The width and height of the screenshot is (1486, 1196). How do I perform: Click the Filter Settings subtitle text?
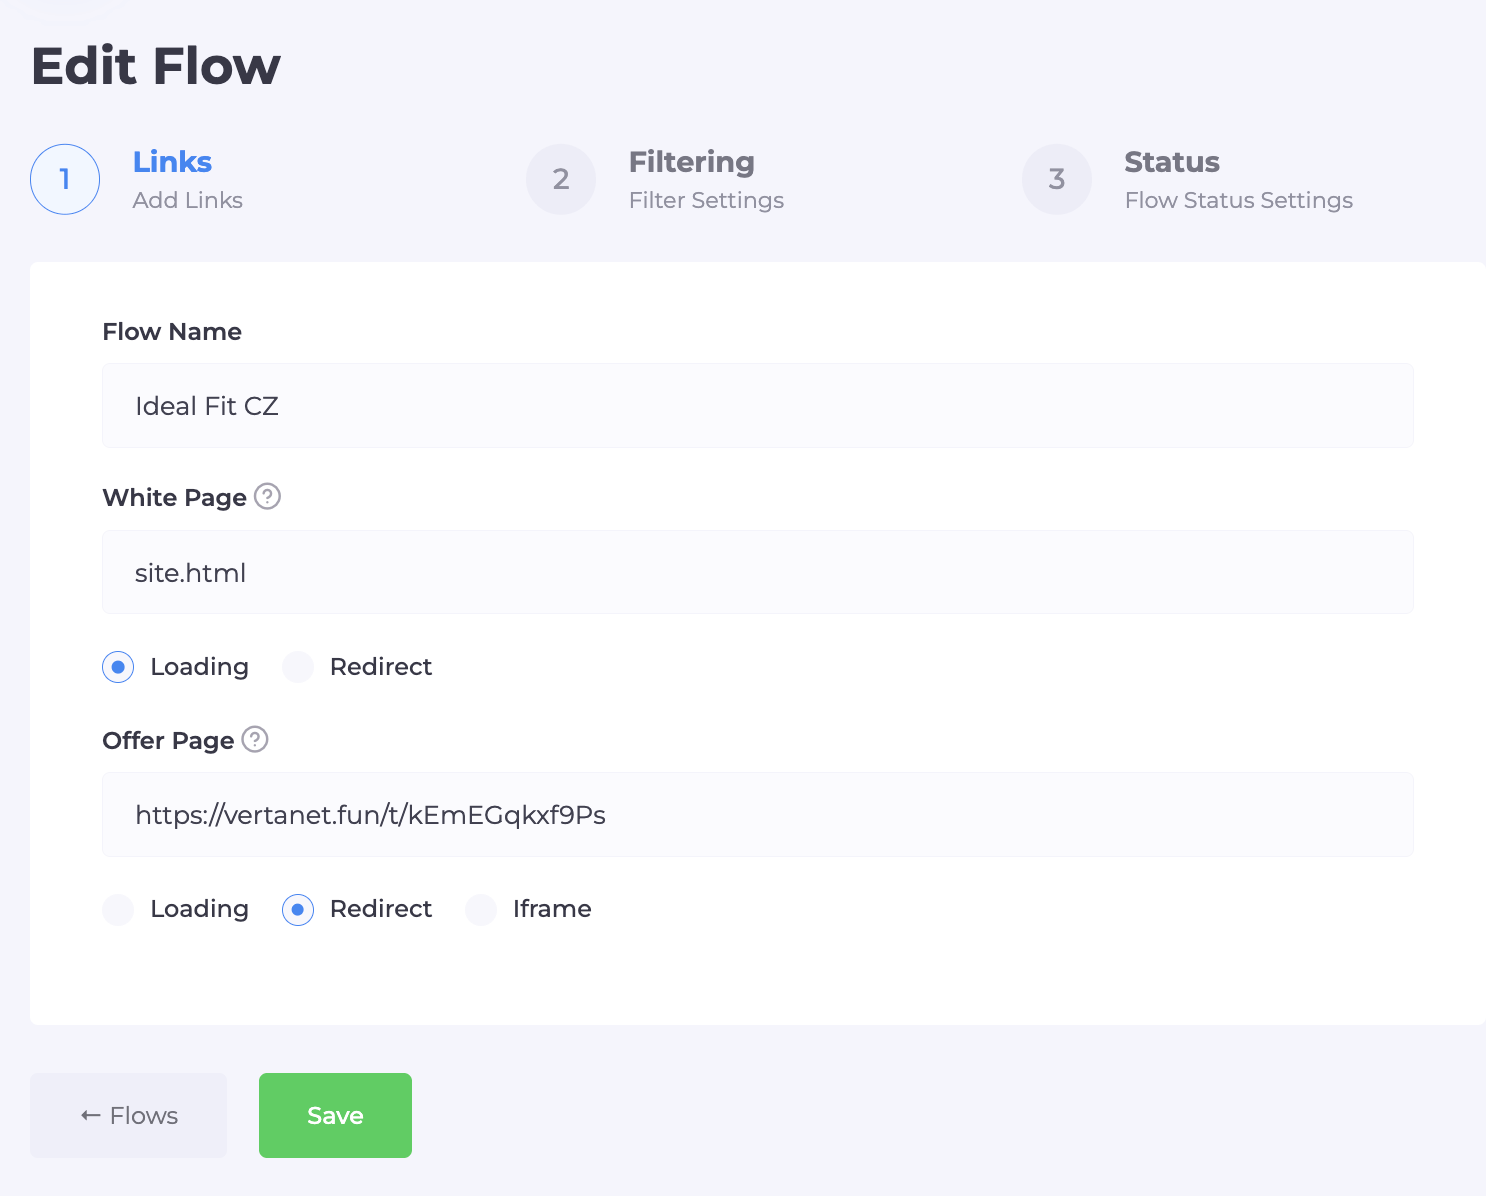[706, 200]
